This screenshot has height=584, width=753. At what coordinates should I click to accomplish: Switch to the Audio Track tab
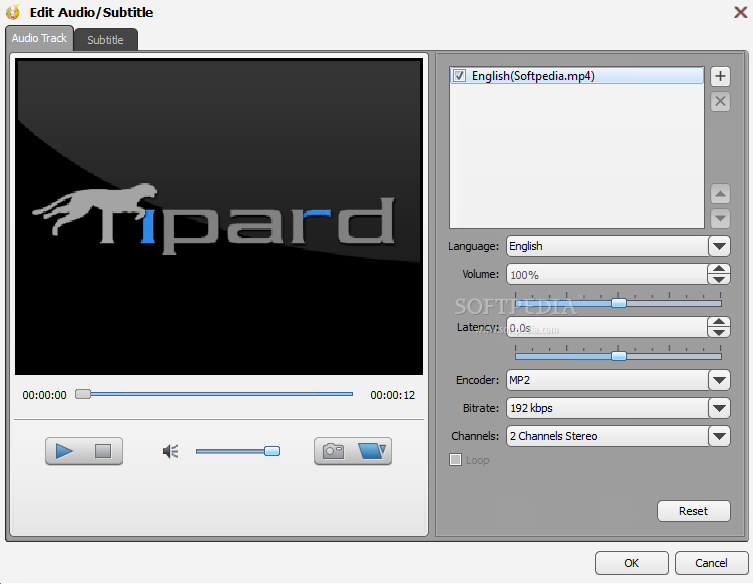tap(39, 38)
